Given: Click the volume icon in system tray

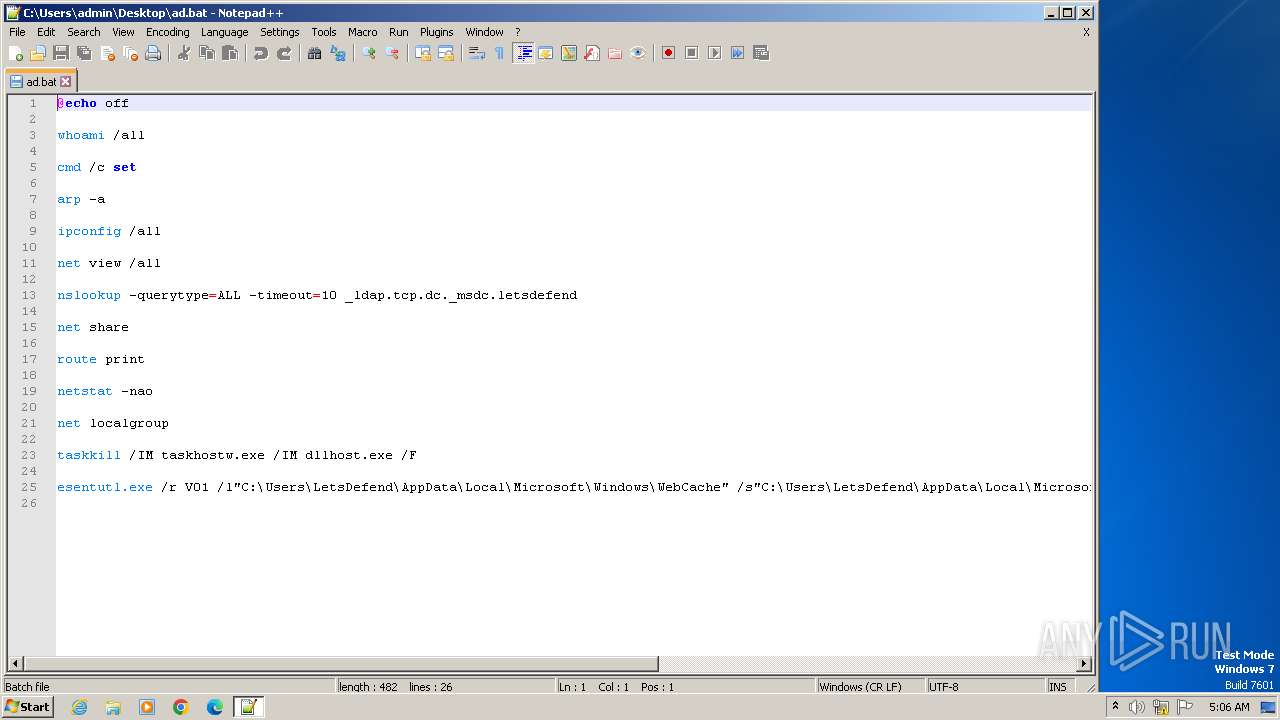Looking at the screenshot, I should coord(1137,707).
